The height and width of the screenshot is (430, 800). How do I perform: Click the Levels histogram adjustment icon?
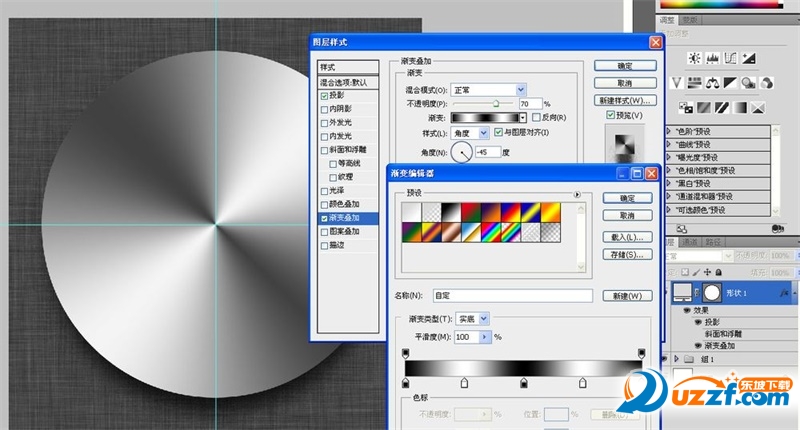click(x=713, y=57)
